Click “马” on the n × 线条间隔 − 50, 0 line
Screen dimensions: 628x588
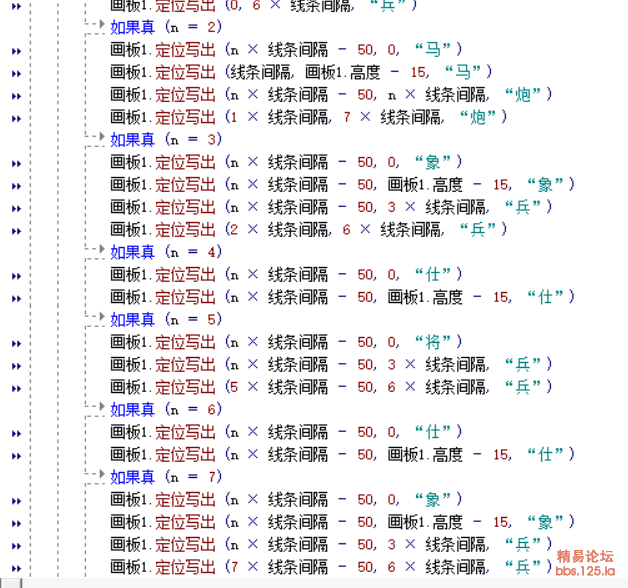point(433,50)
